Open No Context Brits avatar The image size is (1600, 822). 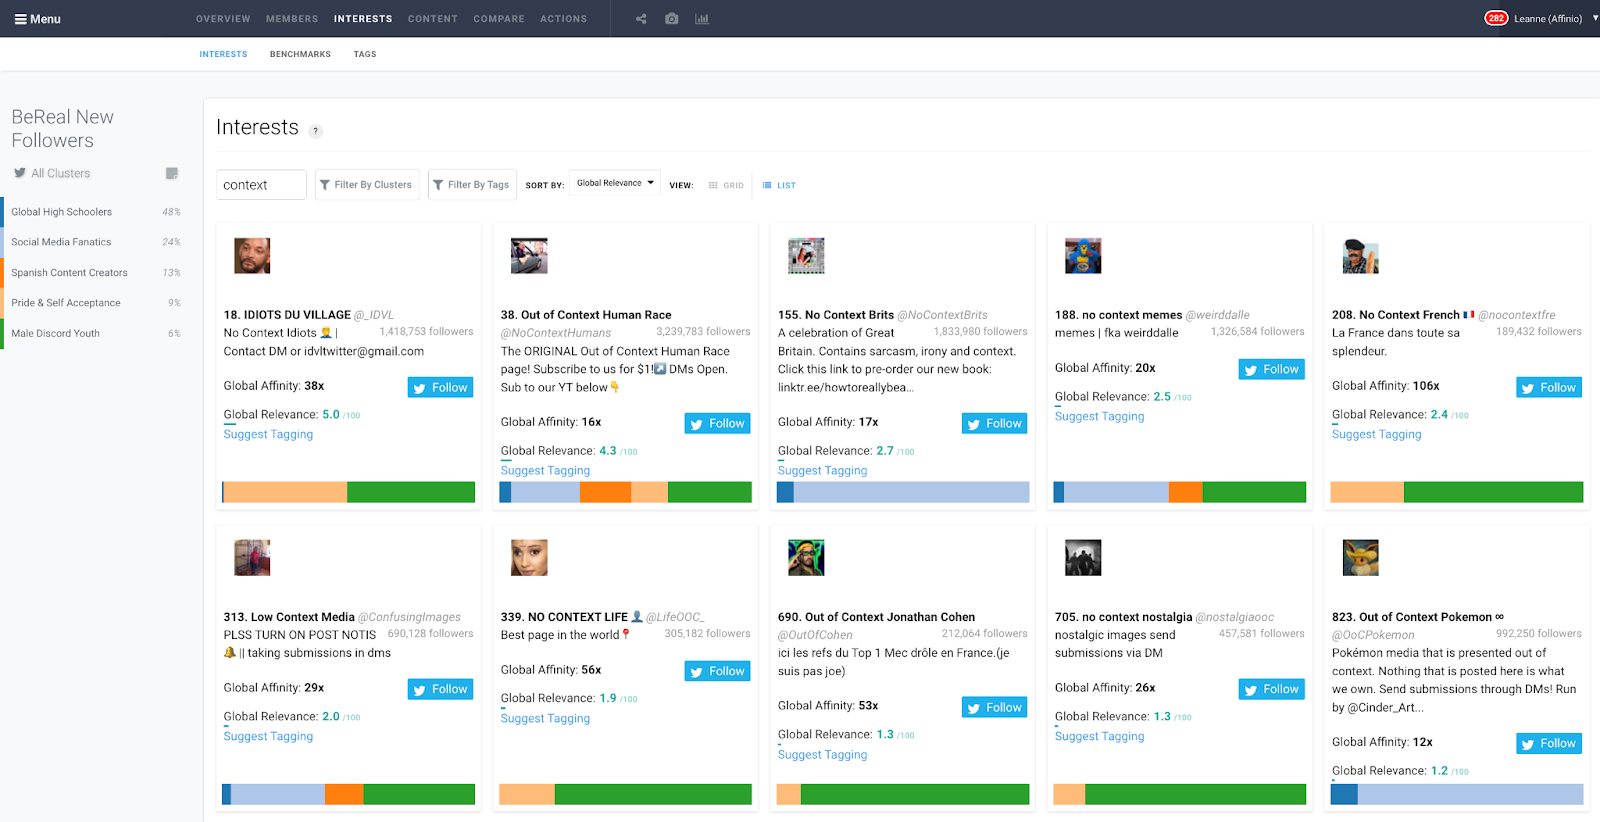[x=806, y=256]
